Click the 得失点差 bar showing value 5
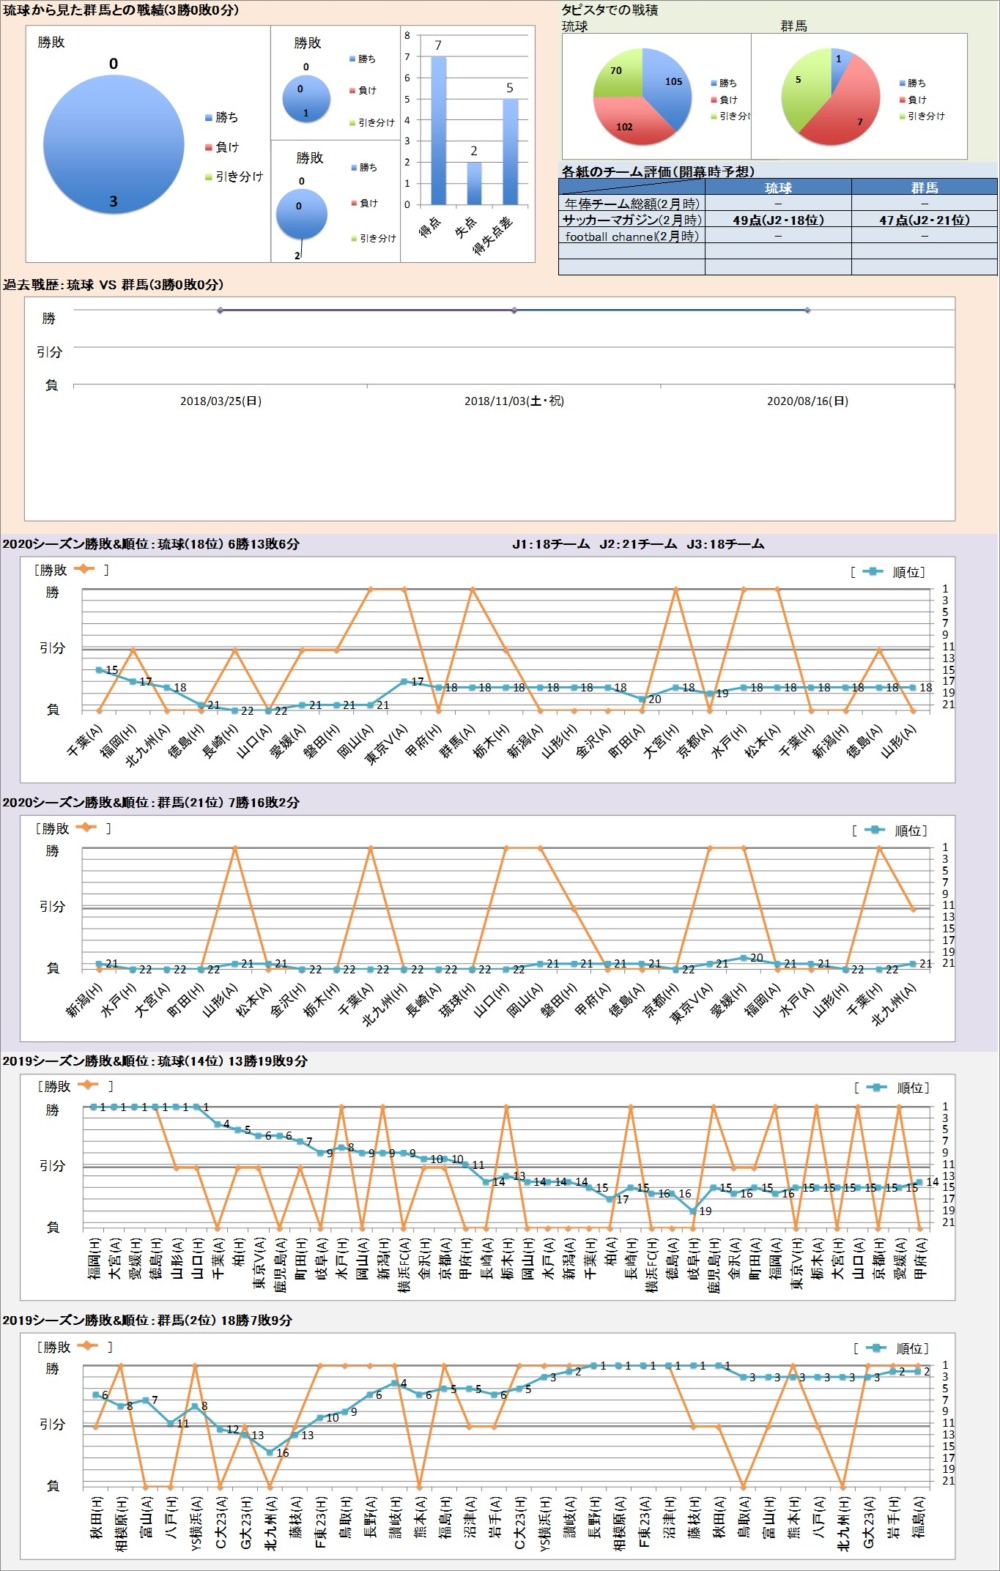The height and width of the screenshot is (1571, 1000). (510, 151)
